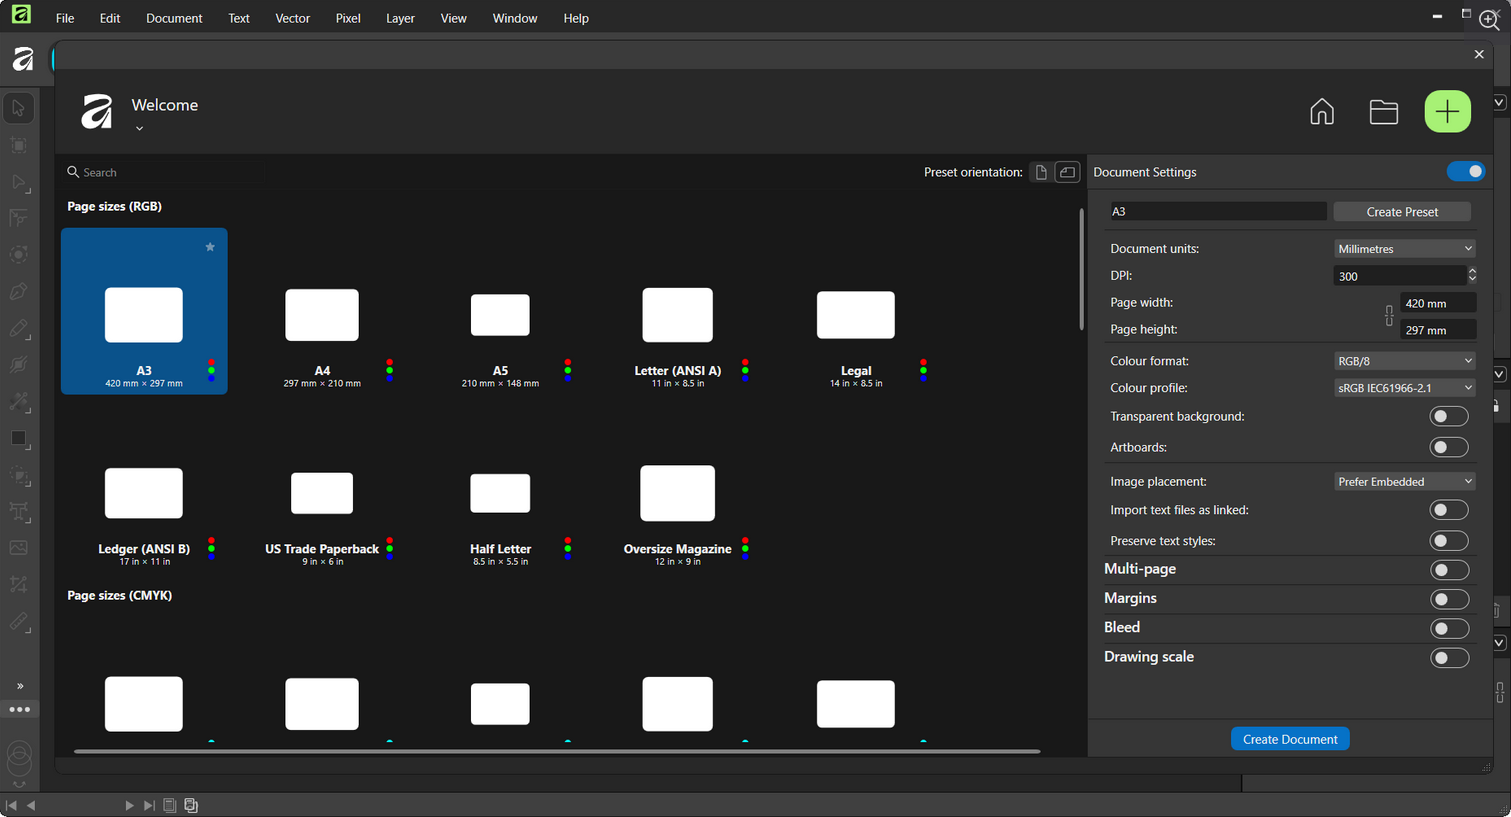
Task: Enable Transparent background toggle
Action: 1448,416
